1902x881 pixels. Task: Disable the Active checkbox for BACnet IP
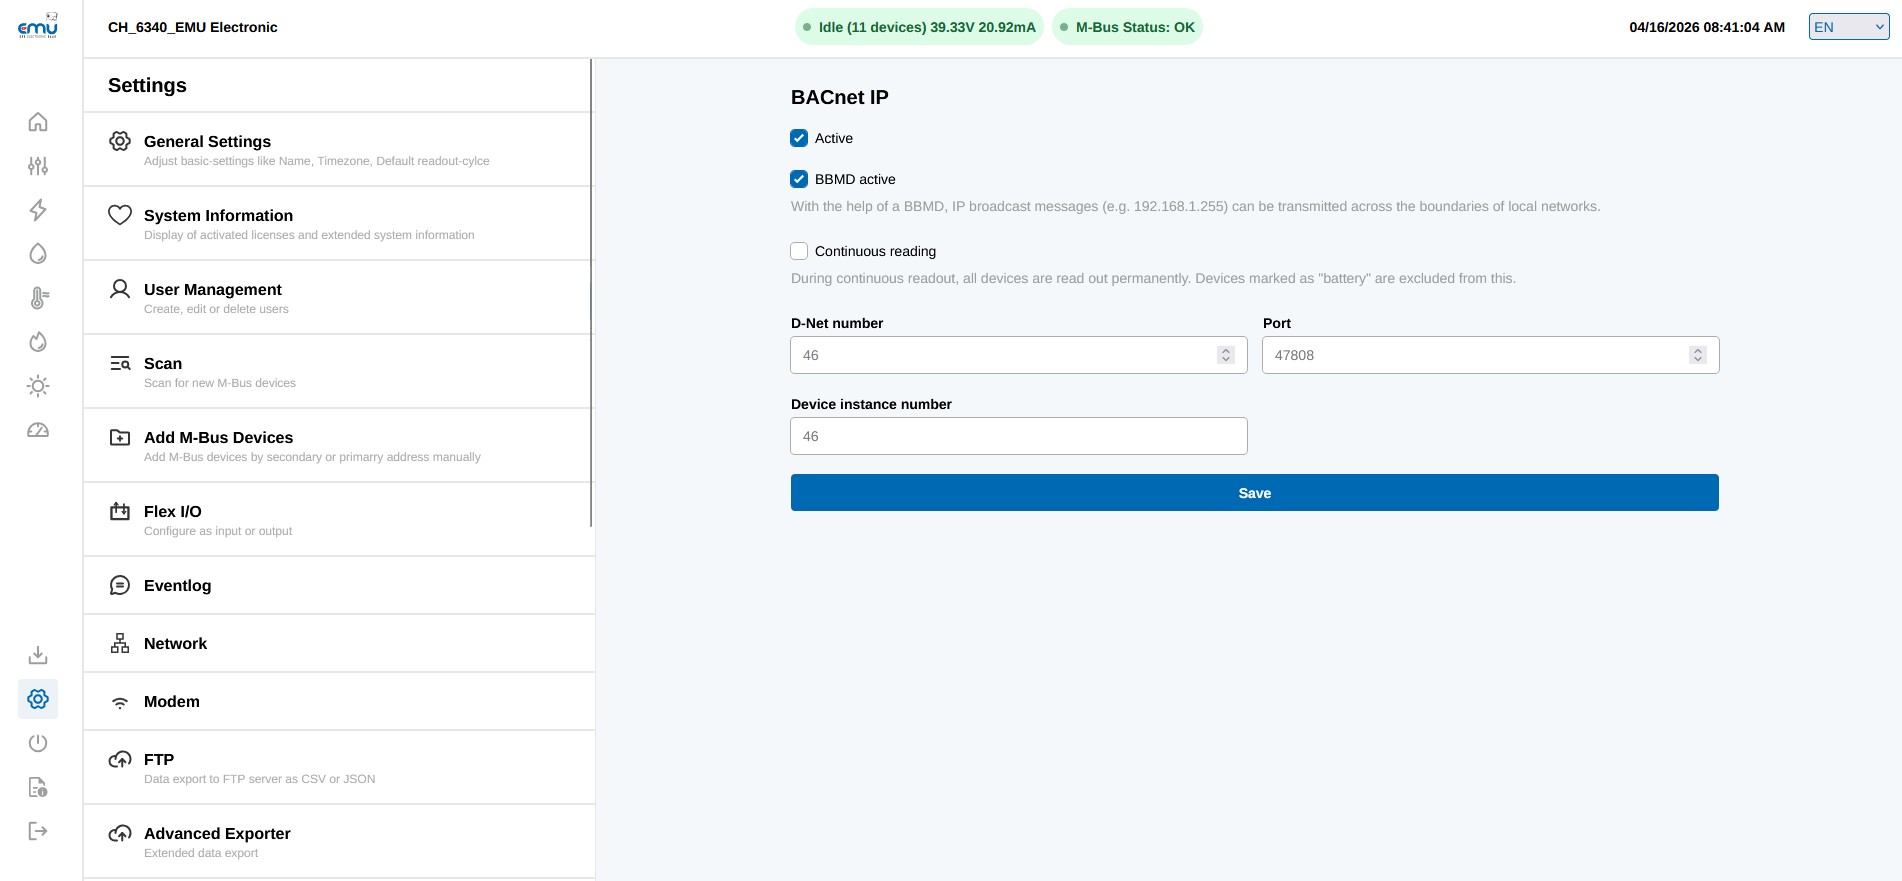coord(799,138)
